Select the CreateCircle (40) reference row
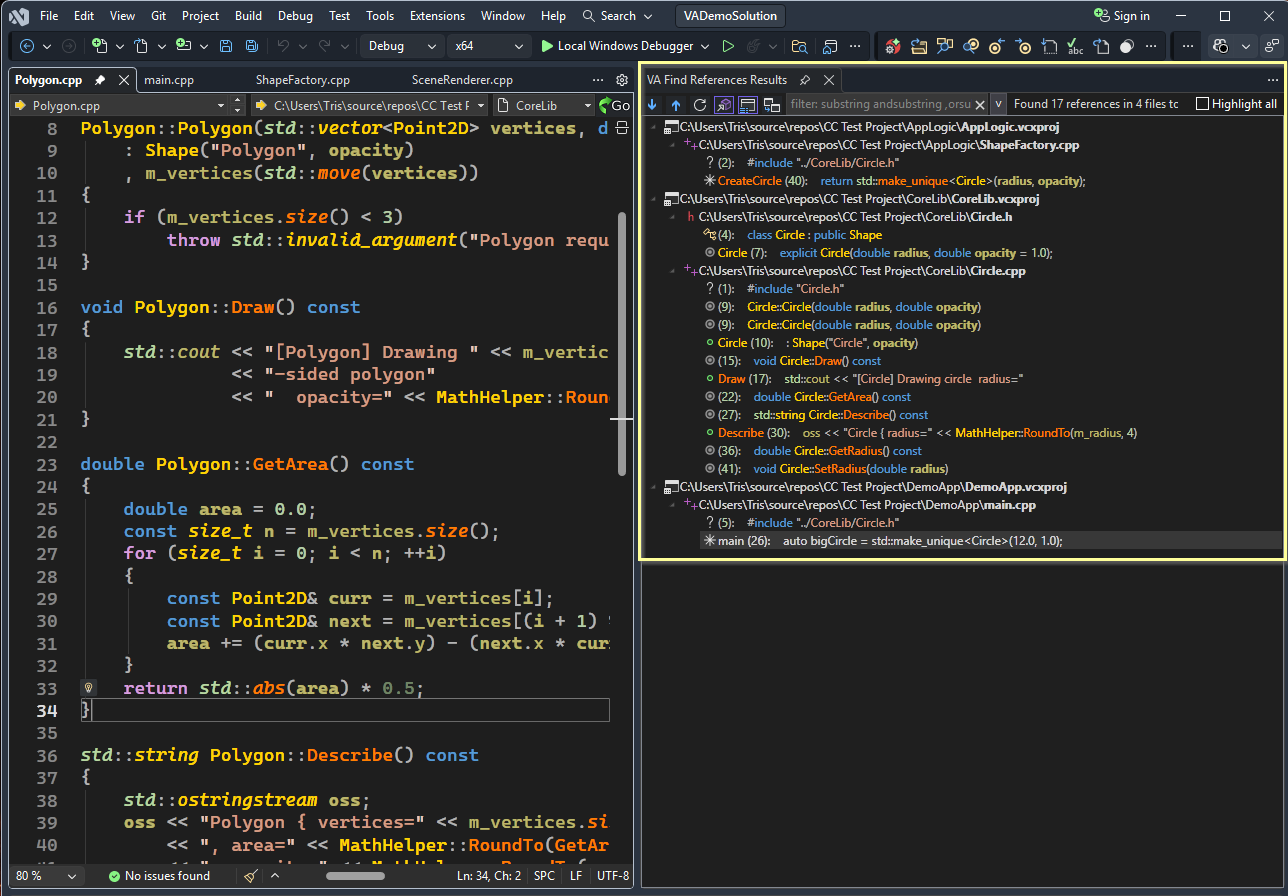The image size is (1288, 896). (895, 181)
